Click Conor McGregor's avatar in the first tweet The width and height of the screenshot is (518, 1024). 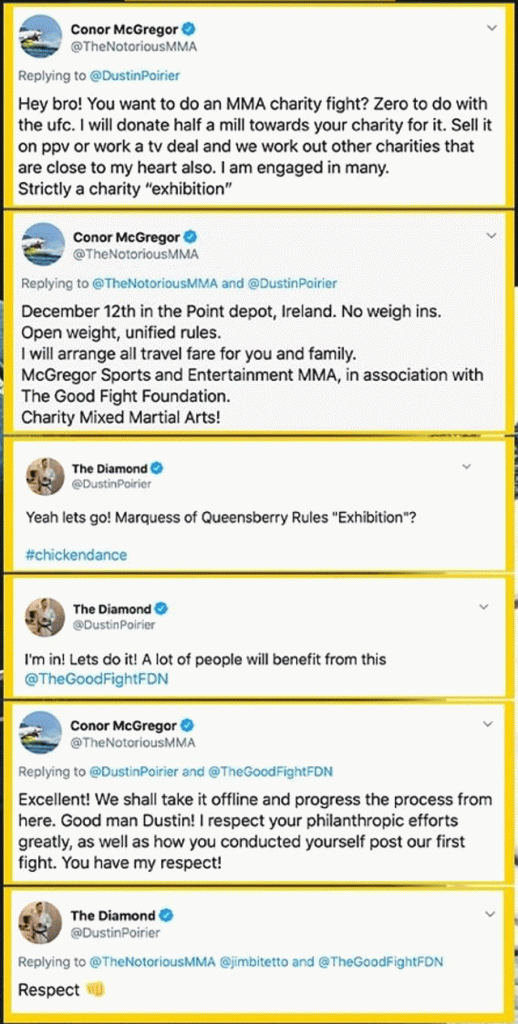coord(40,37)
